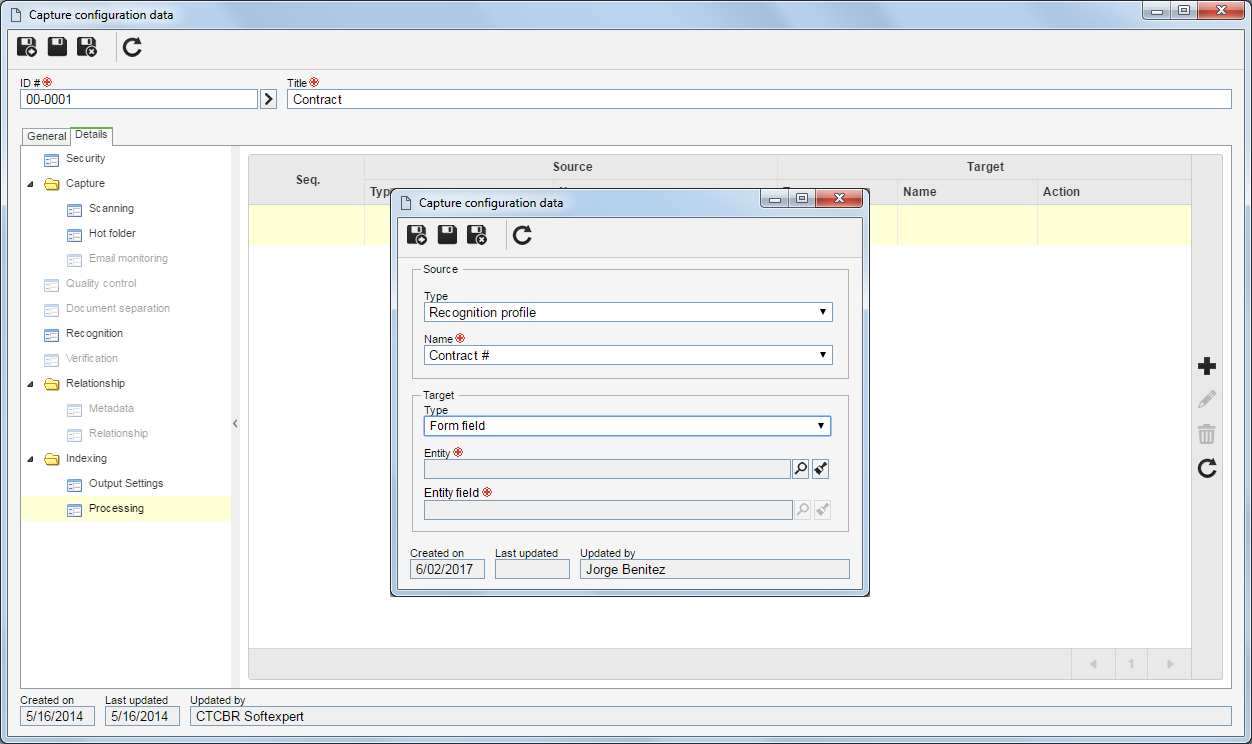
Task: Click pencil edit icon on right sidebar
Action: pyautogui.click(x=1207, y=400)
